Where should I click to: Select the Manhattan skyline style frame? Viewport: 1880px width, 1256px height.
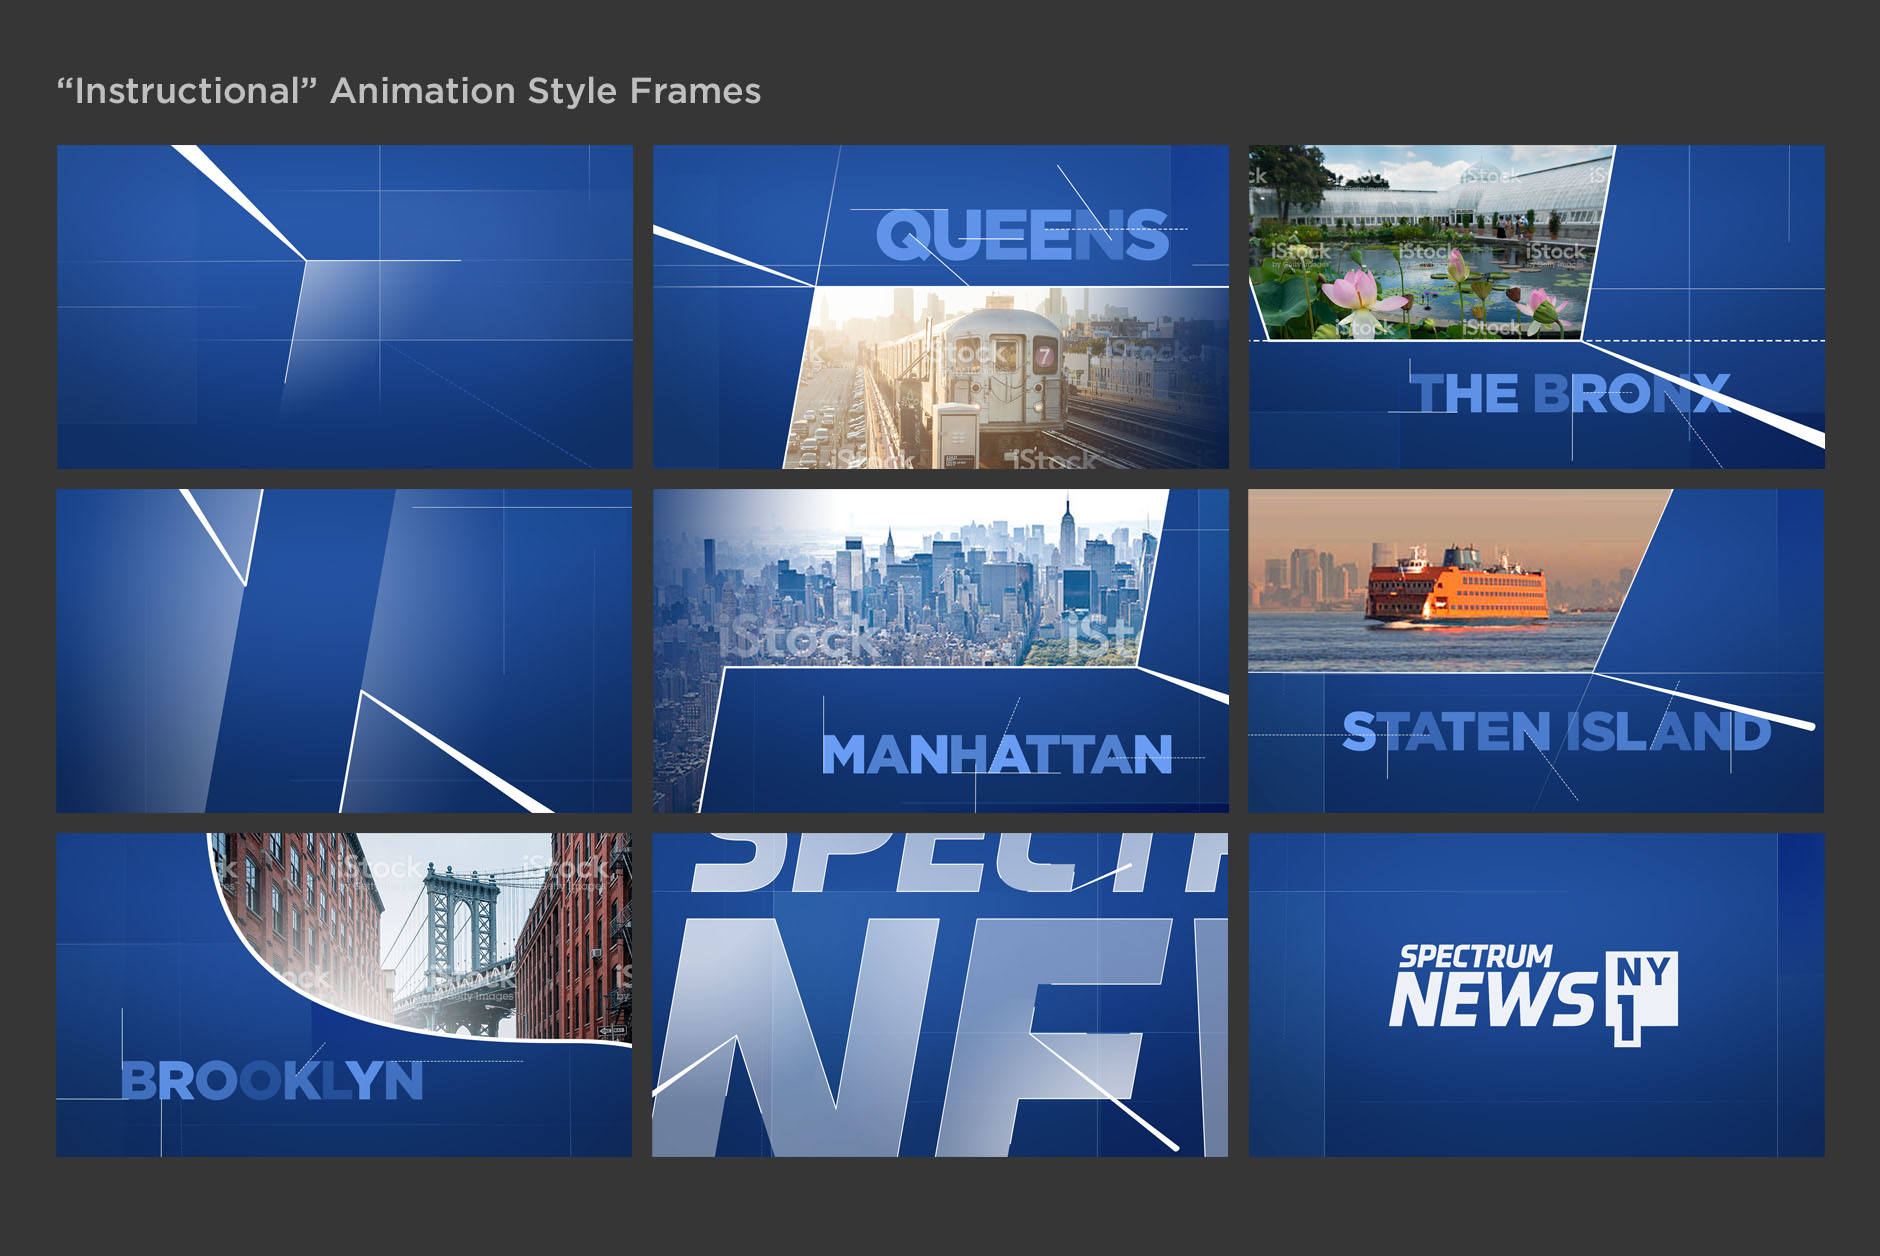[941, 651]
